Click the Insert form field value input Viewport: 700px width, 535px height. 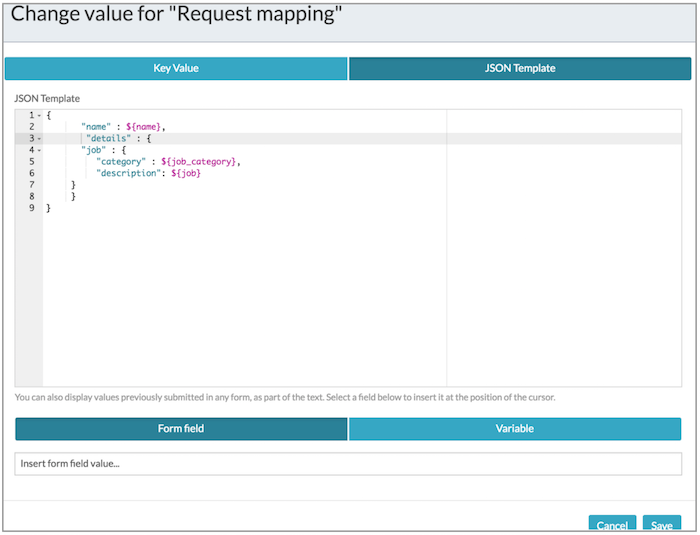pyautogui.click(x=348, y=464)
